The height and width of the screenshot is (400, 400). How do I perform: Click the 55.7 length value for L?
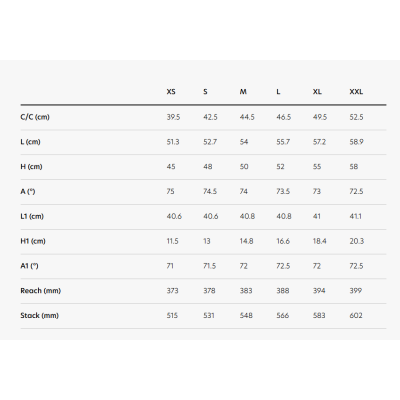283,142
